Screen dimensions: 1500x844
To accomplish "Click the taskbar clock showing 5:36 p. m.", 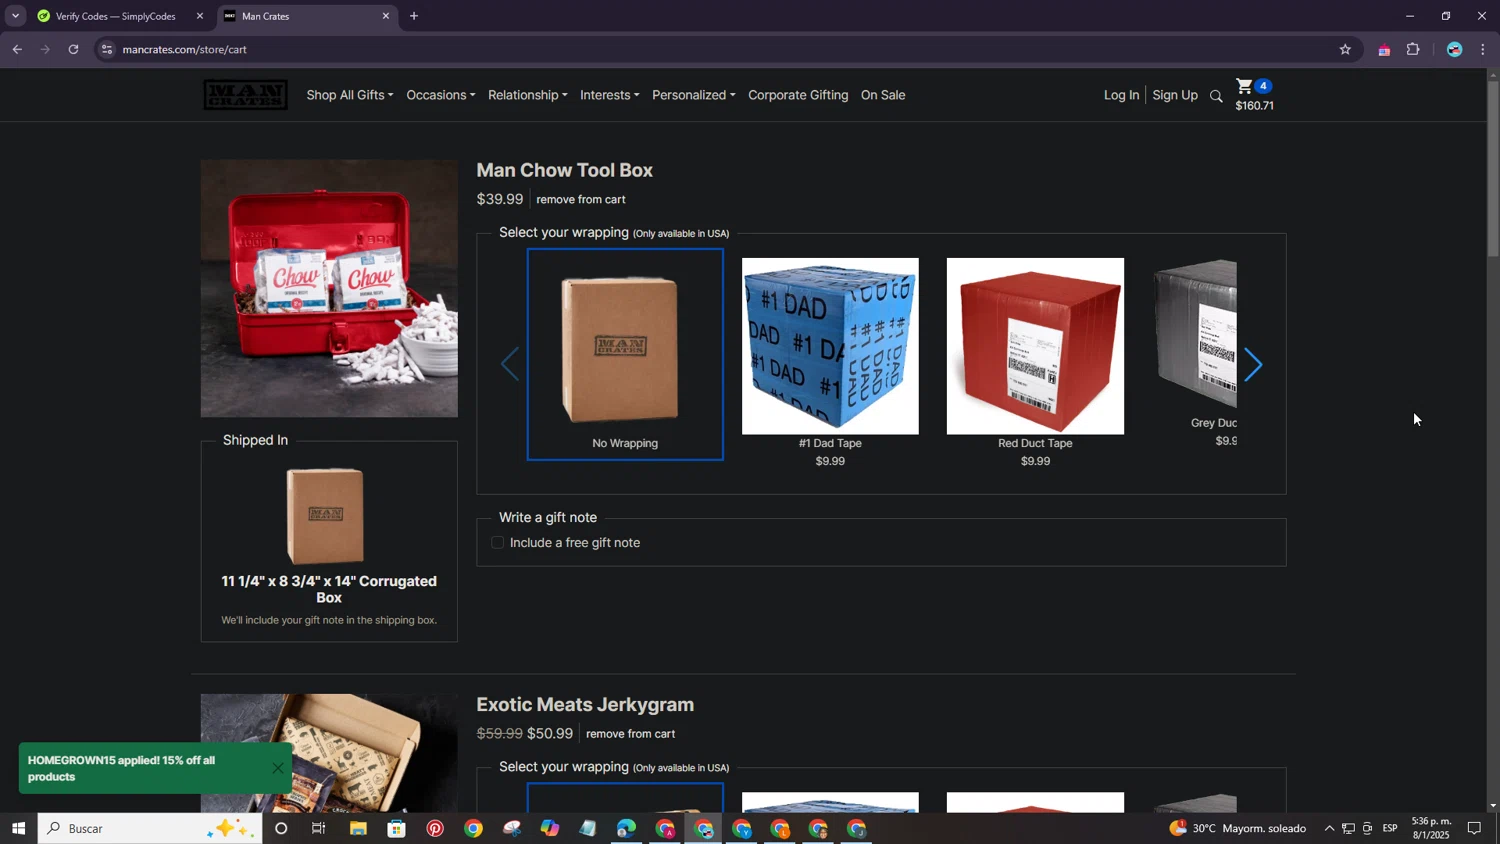I will coord(1431,828).
